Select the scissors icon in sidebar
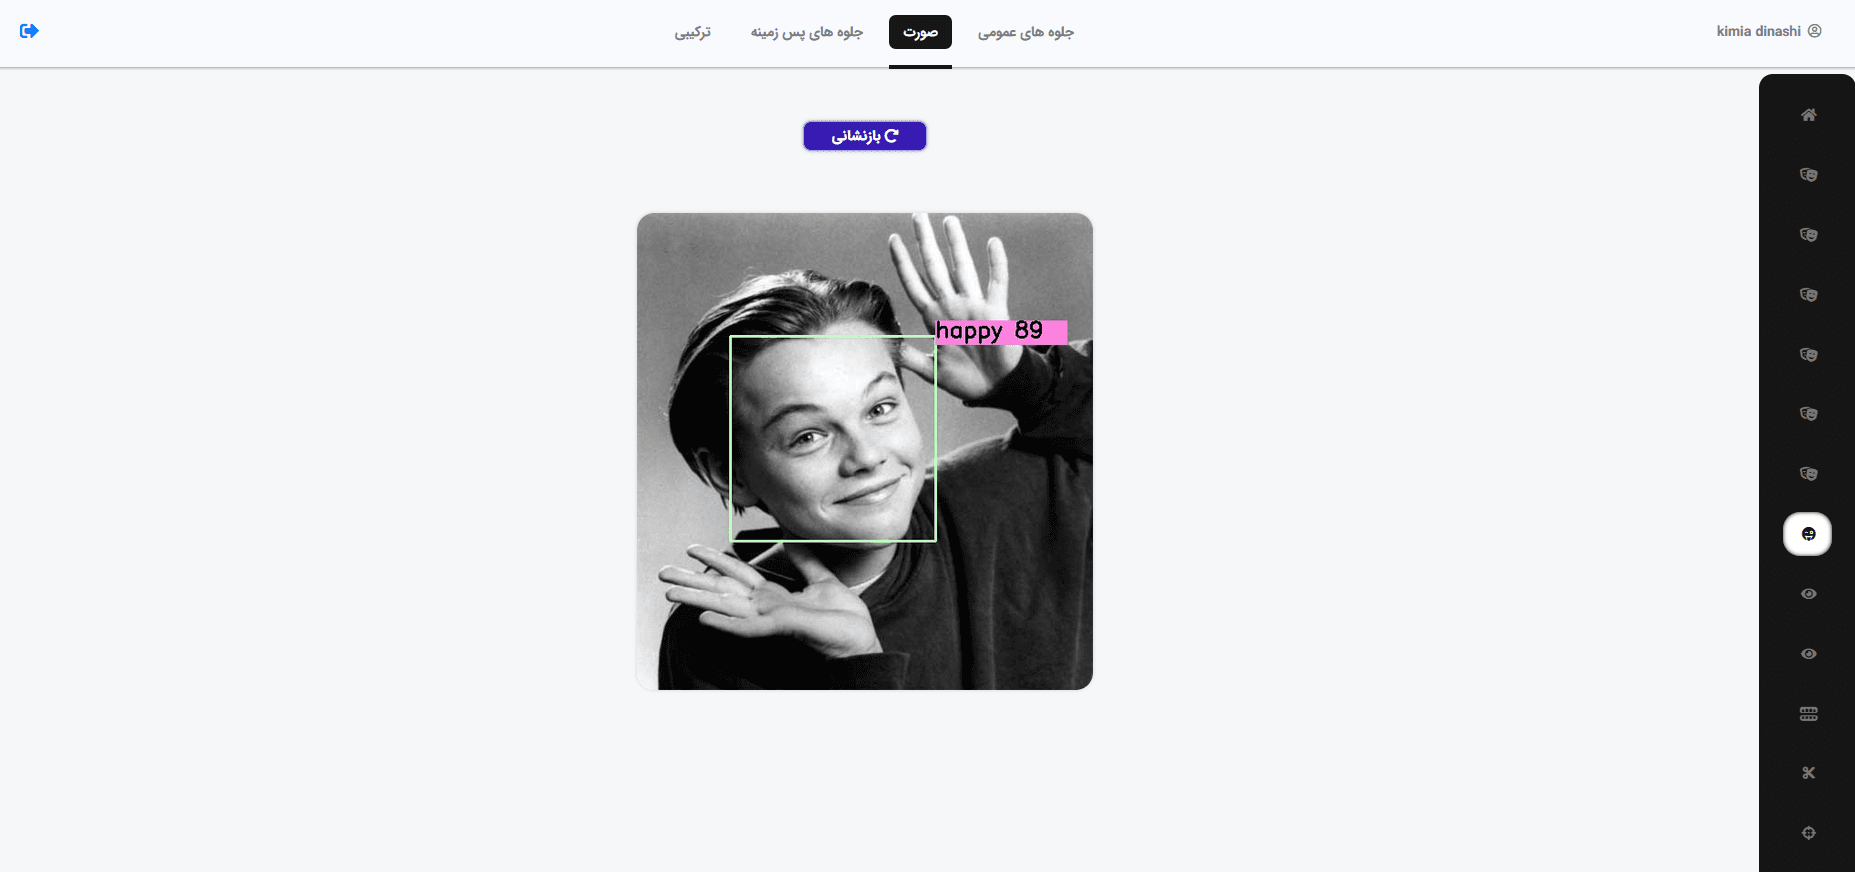Screen dimensions: 1855x872 tap(1808, 773)
